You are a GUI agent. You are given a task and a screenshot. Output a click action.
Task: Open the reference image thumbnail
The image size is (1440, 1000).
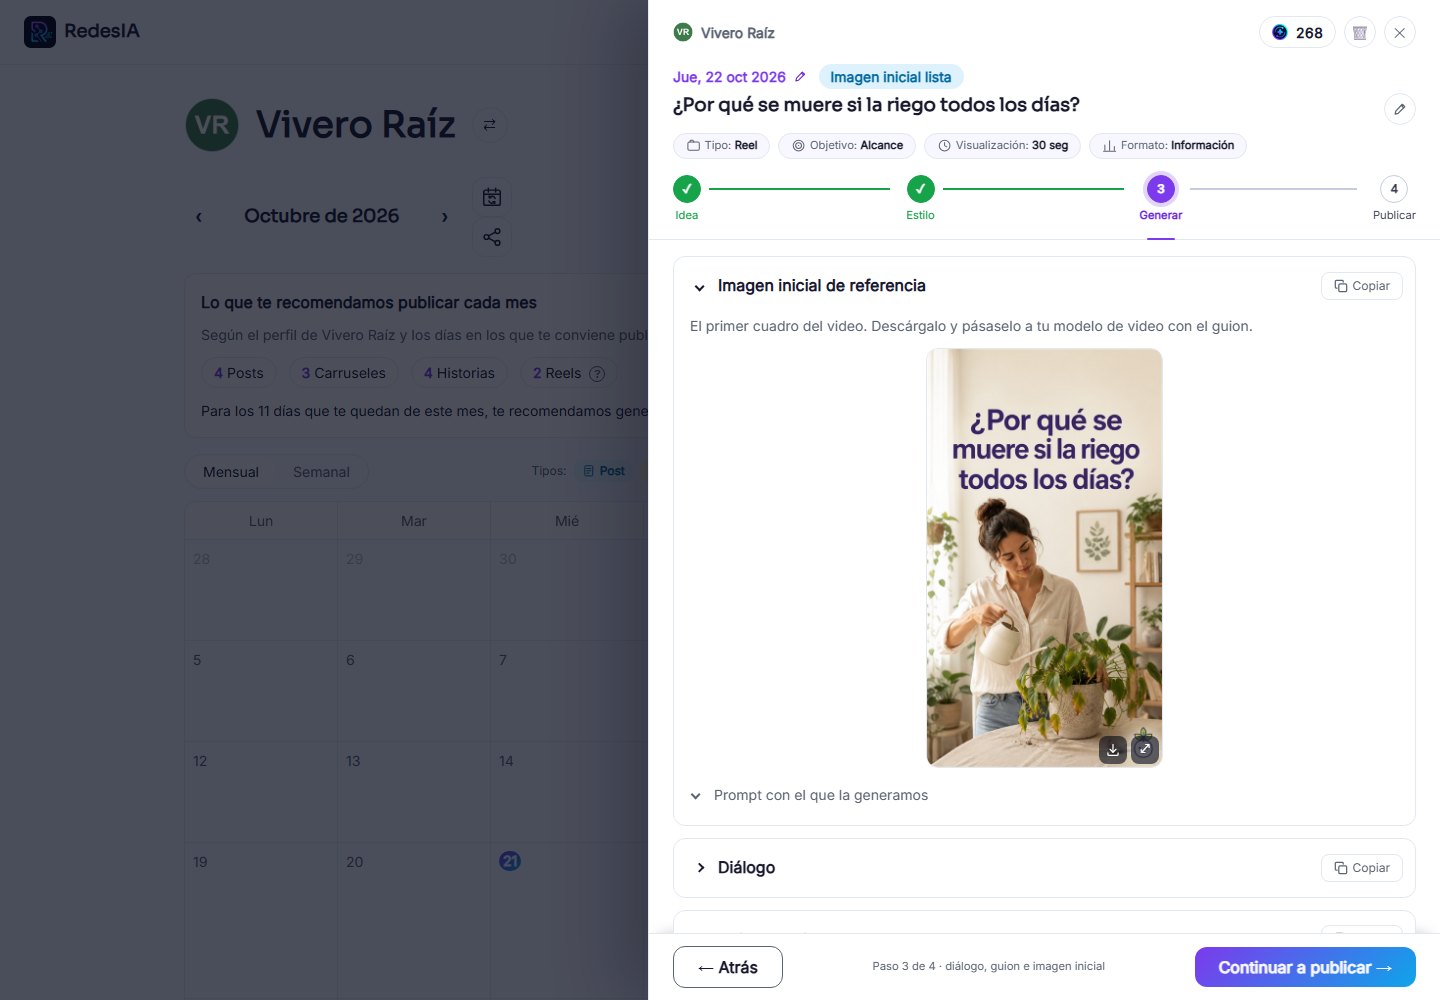1045,558
